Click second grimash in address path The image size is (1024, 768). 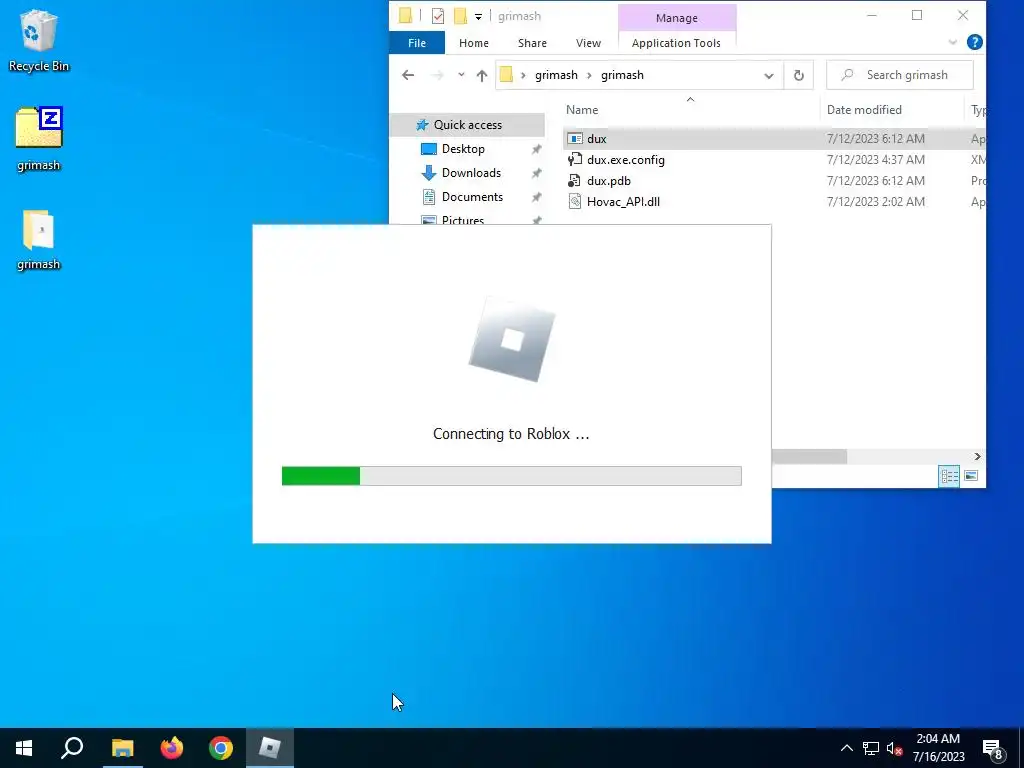622,75
